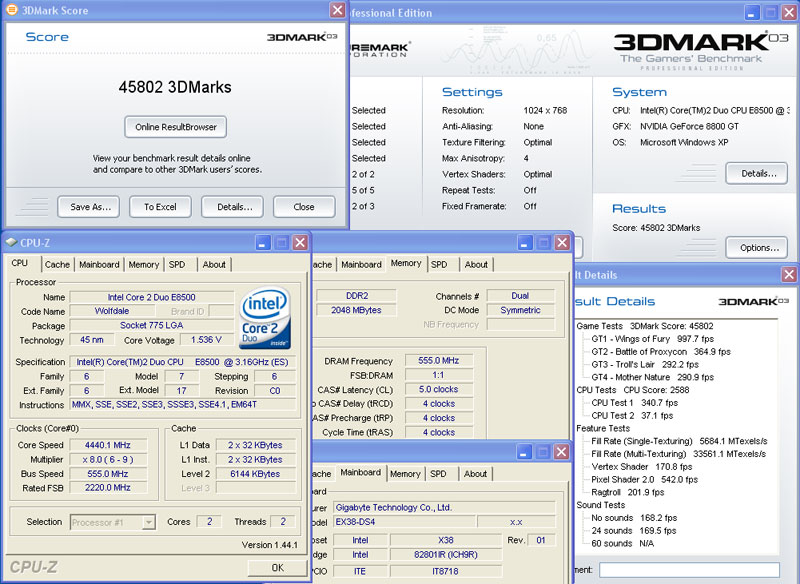Close the Result Details window
800x584 pixels.
(789, 274)
